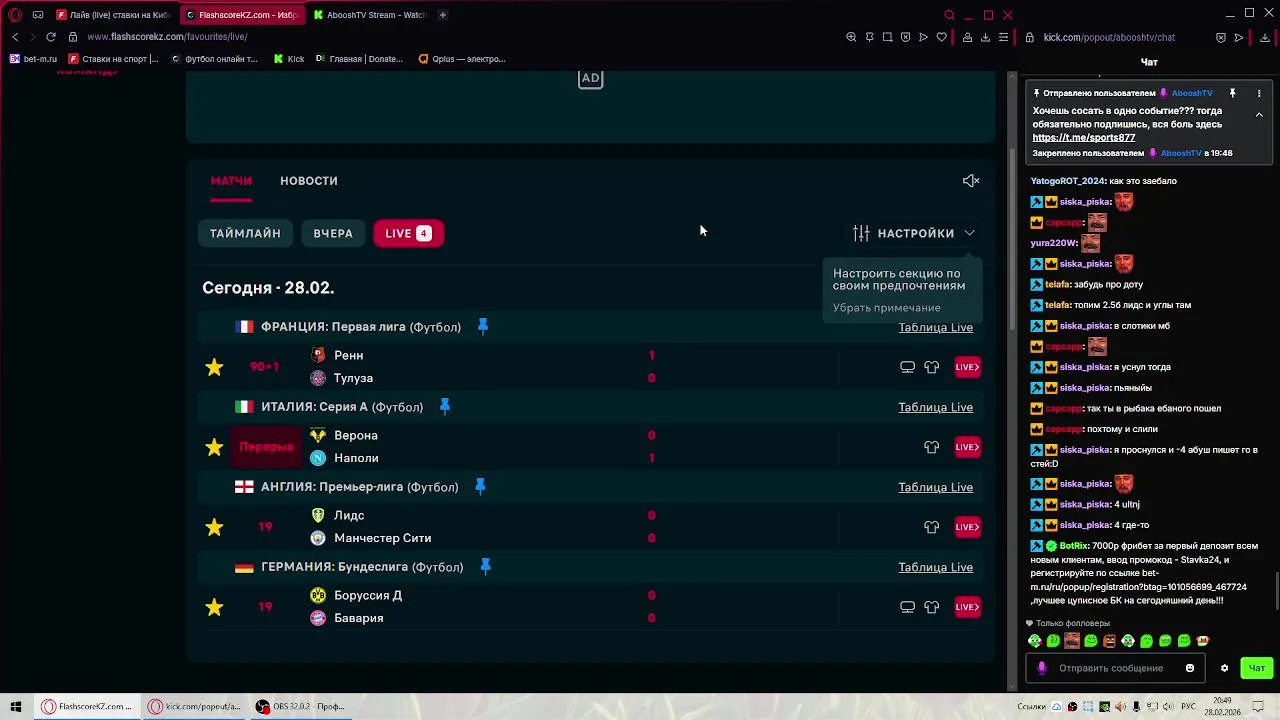Screen dimensions: 1280x720
Task: Reload the Flashscore page
Action: coord(51,37)
